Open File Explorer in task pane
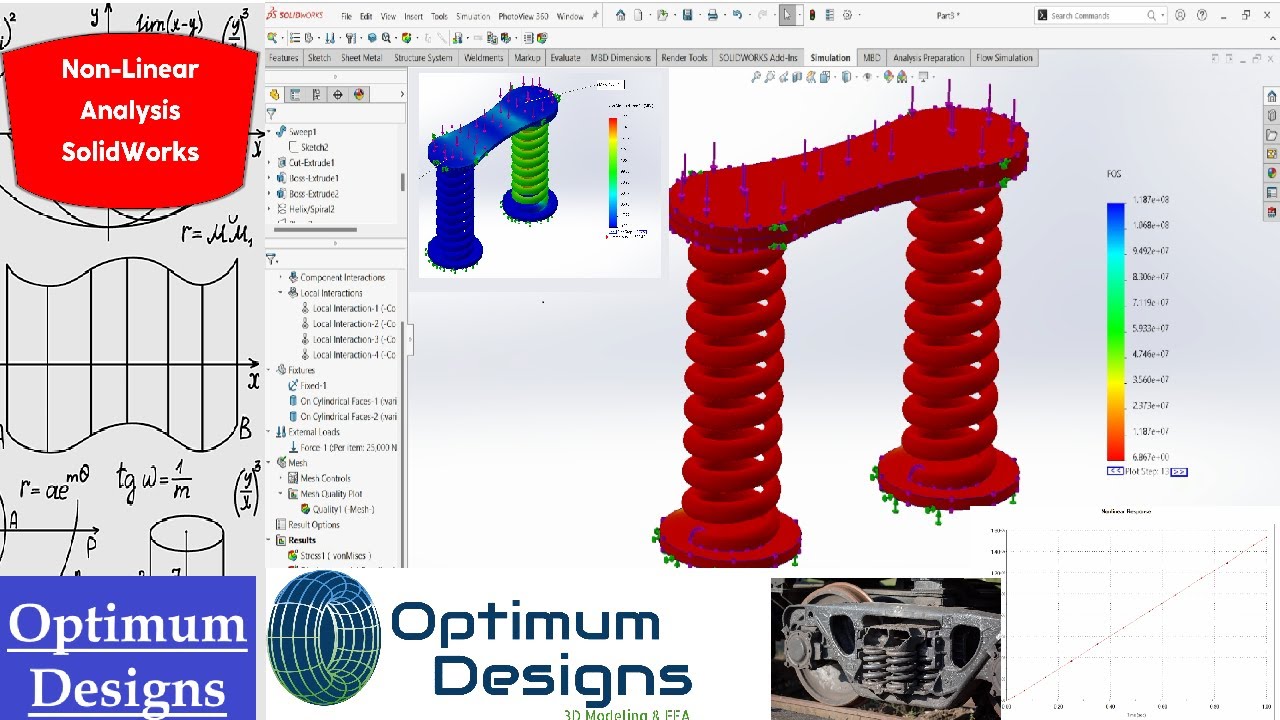 [1271, 135]
